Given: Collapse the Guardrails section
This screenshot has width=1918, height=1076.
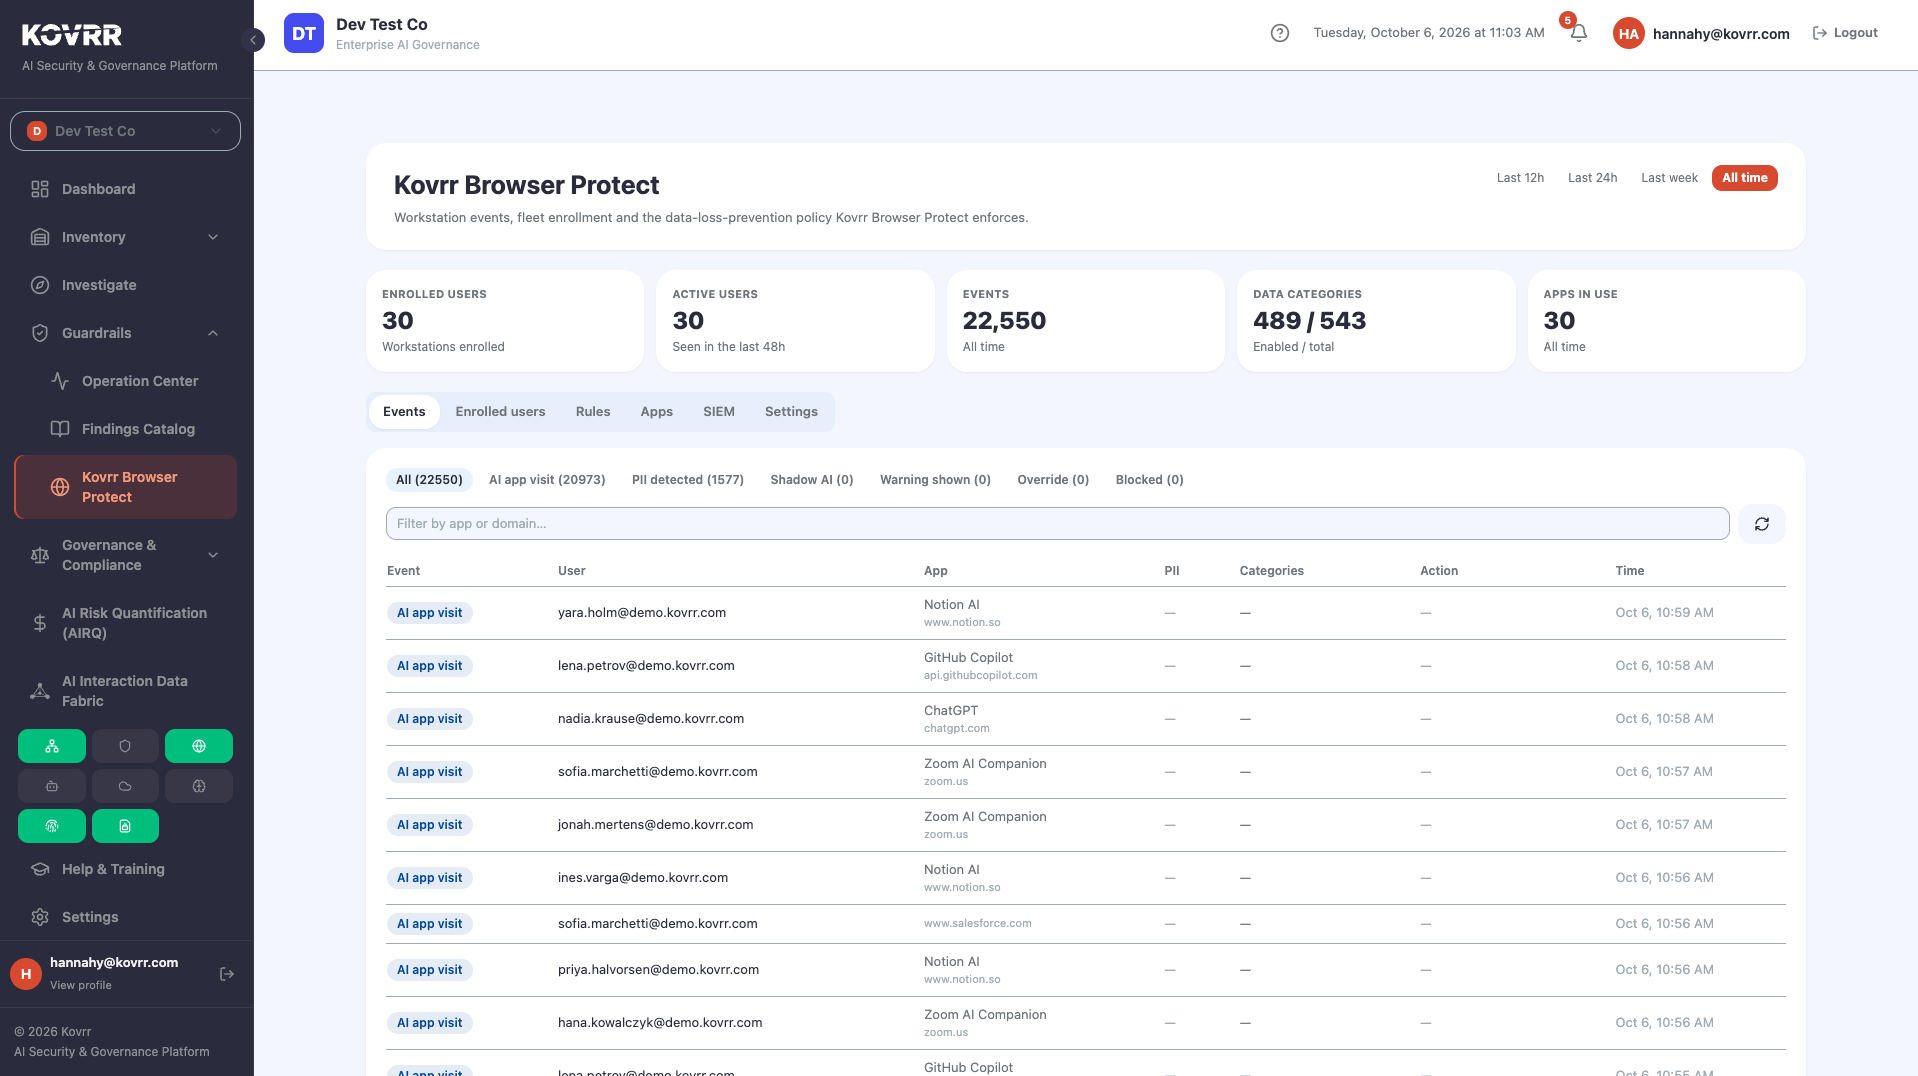Looking at the screenshot, I should click(126, 333).
